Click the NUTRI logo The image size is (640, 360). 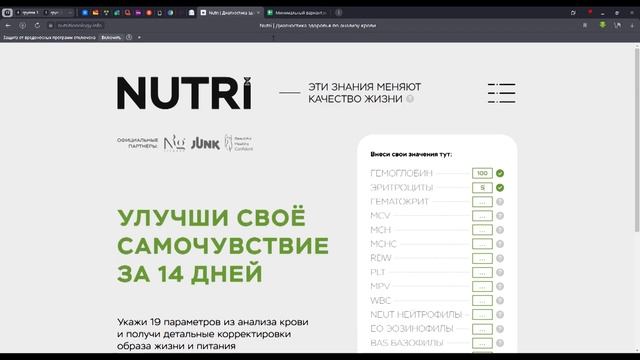tap(184, 93)
